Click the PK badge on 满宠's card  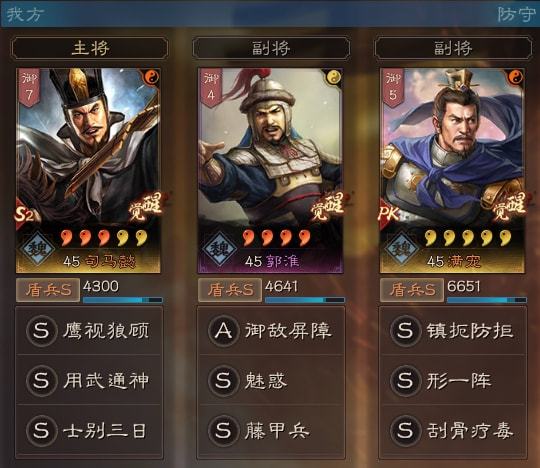389,214
